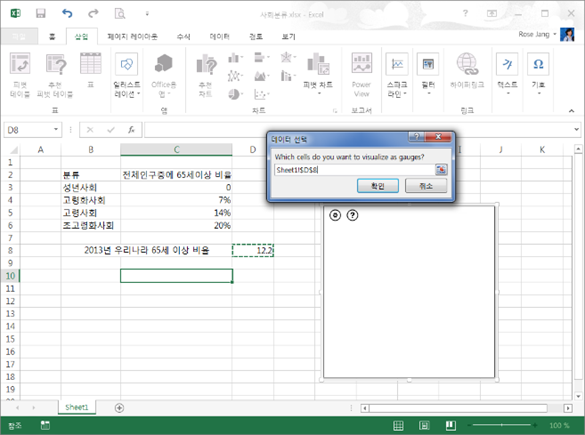Open the Filter group button
Screen dimensions: 585x435
[x=428, y=74]
